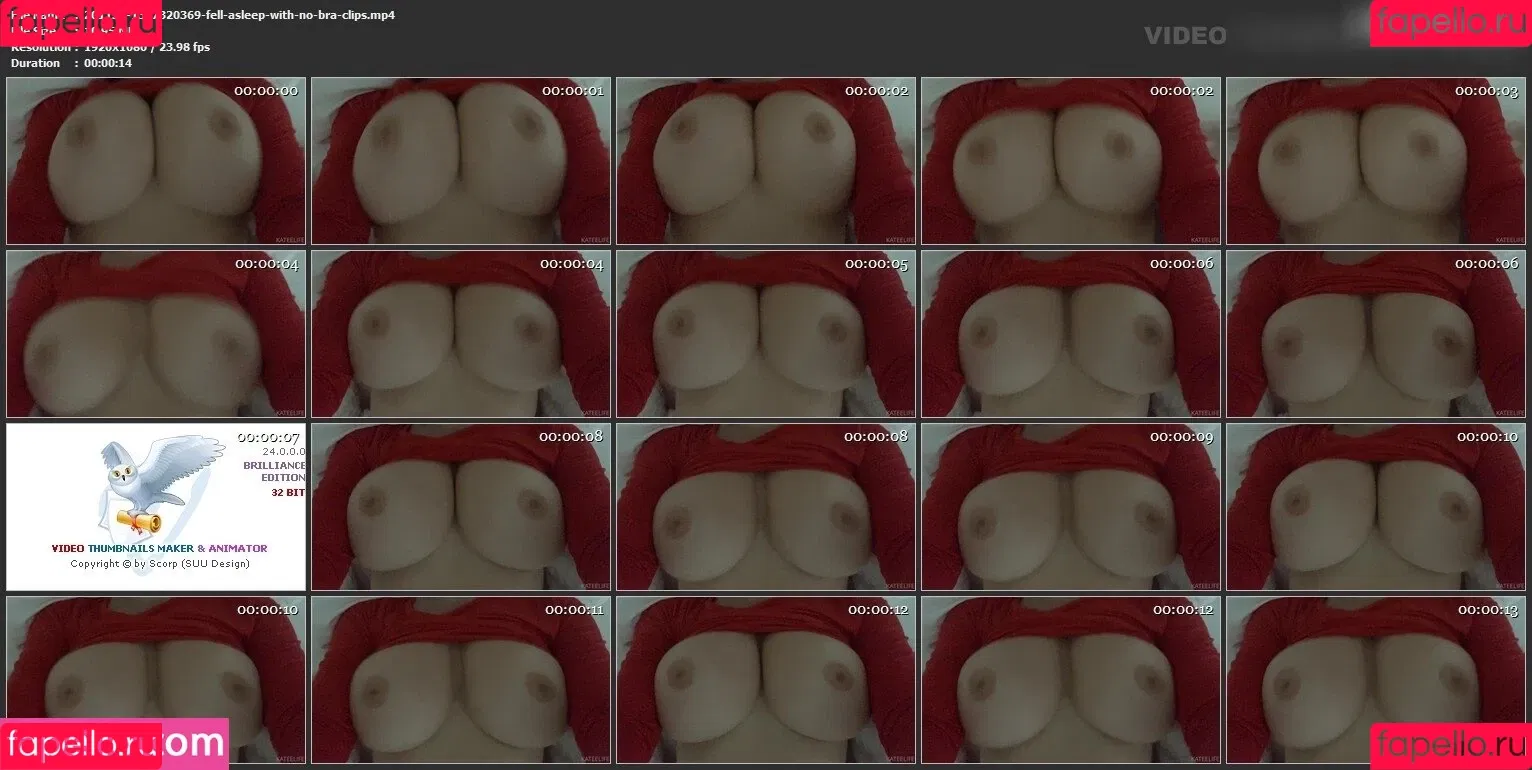Click the fapello.ru watermark at bottom left
Viewport: 1532px width, 770px height.
coord(80,743)
